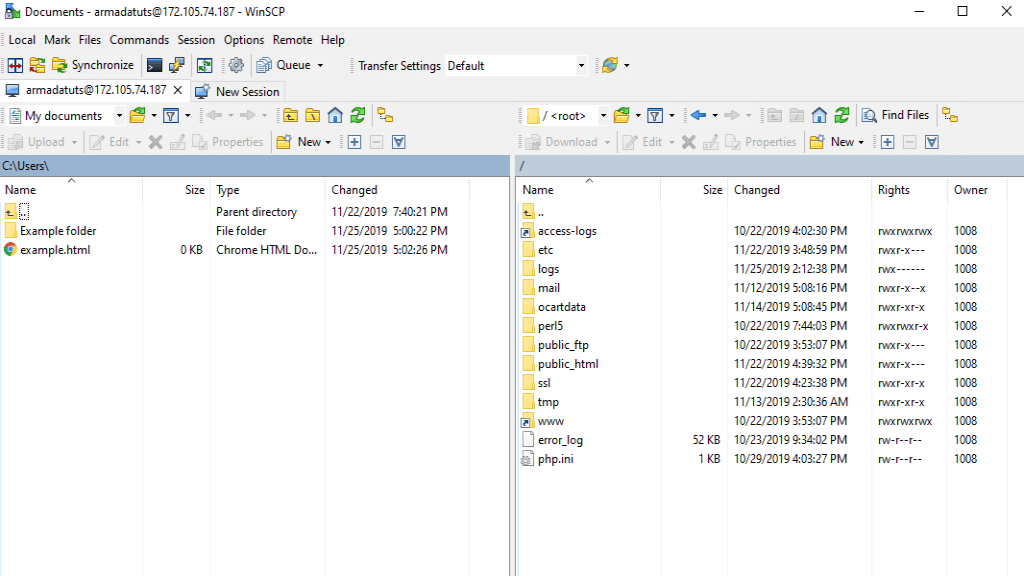Refresh the local panel

point(358,116)
